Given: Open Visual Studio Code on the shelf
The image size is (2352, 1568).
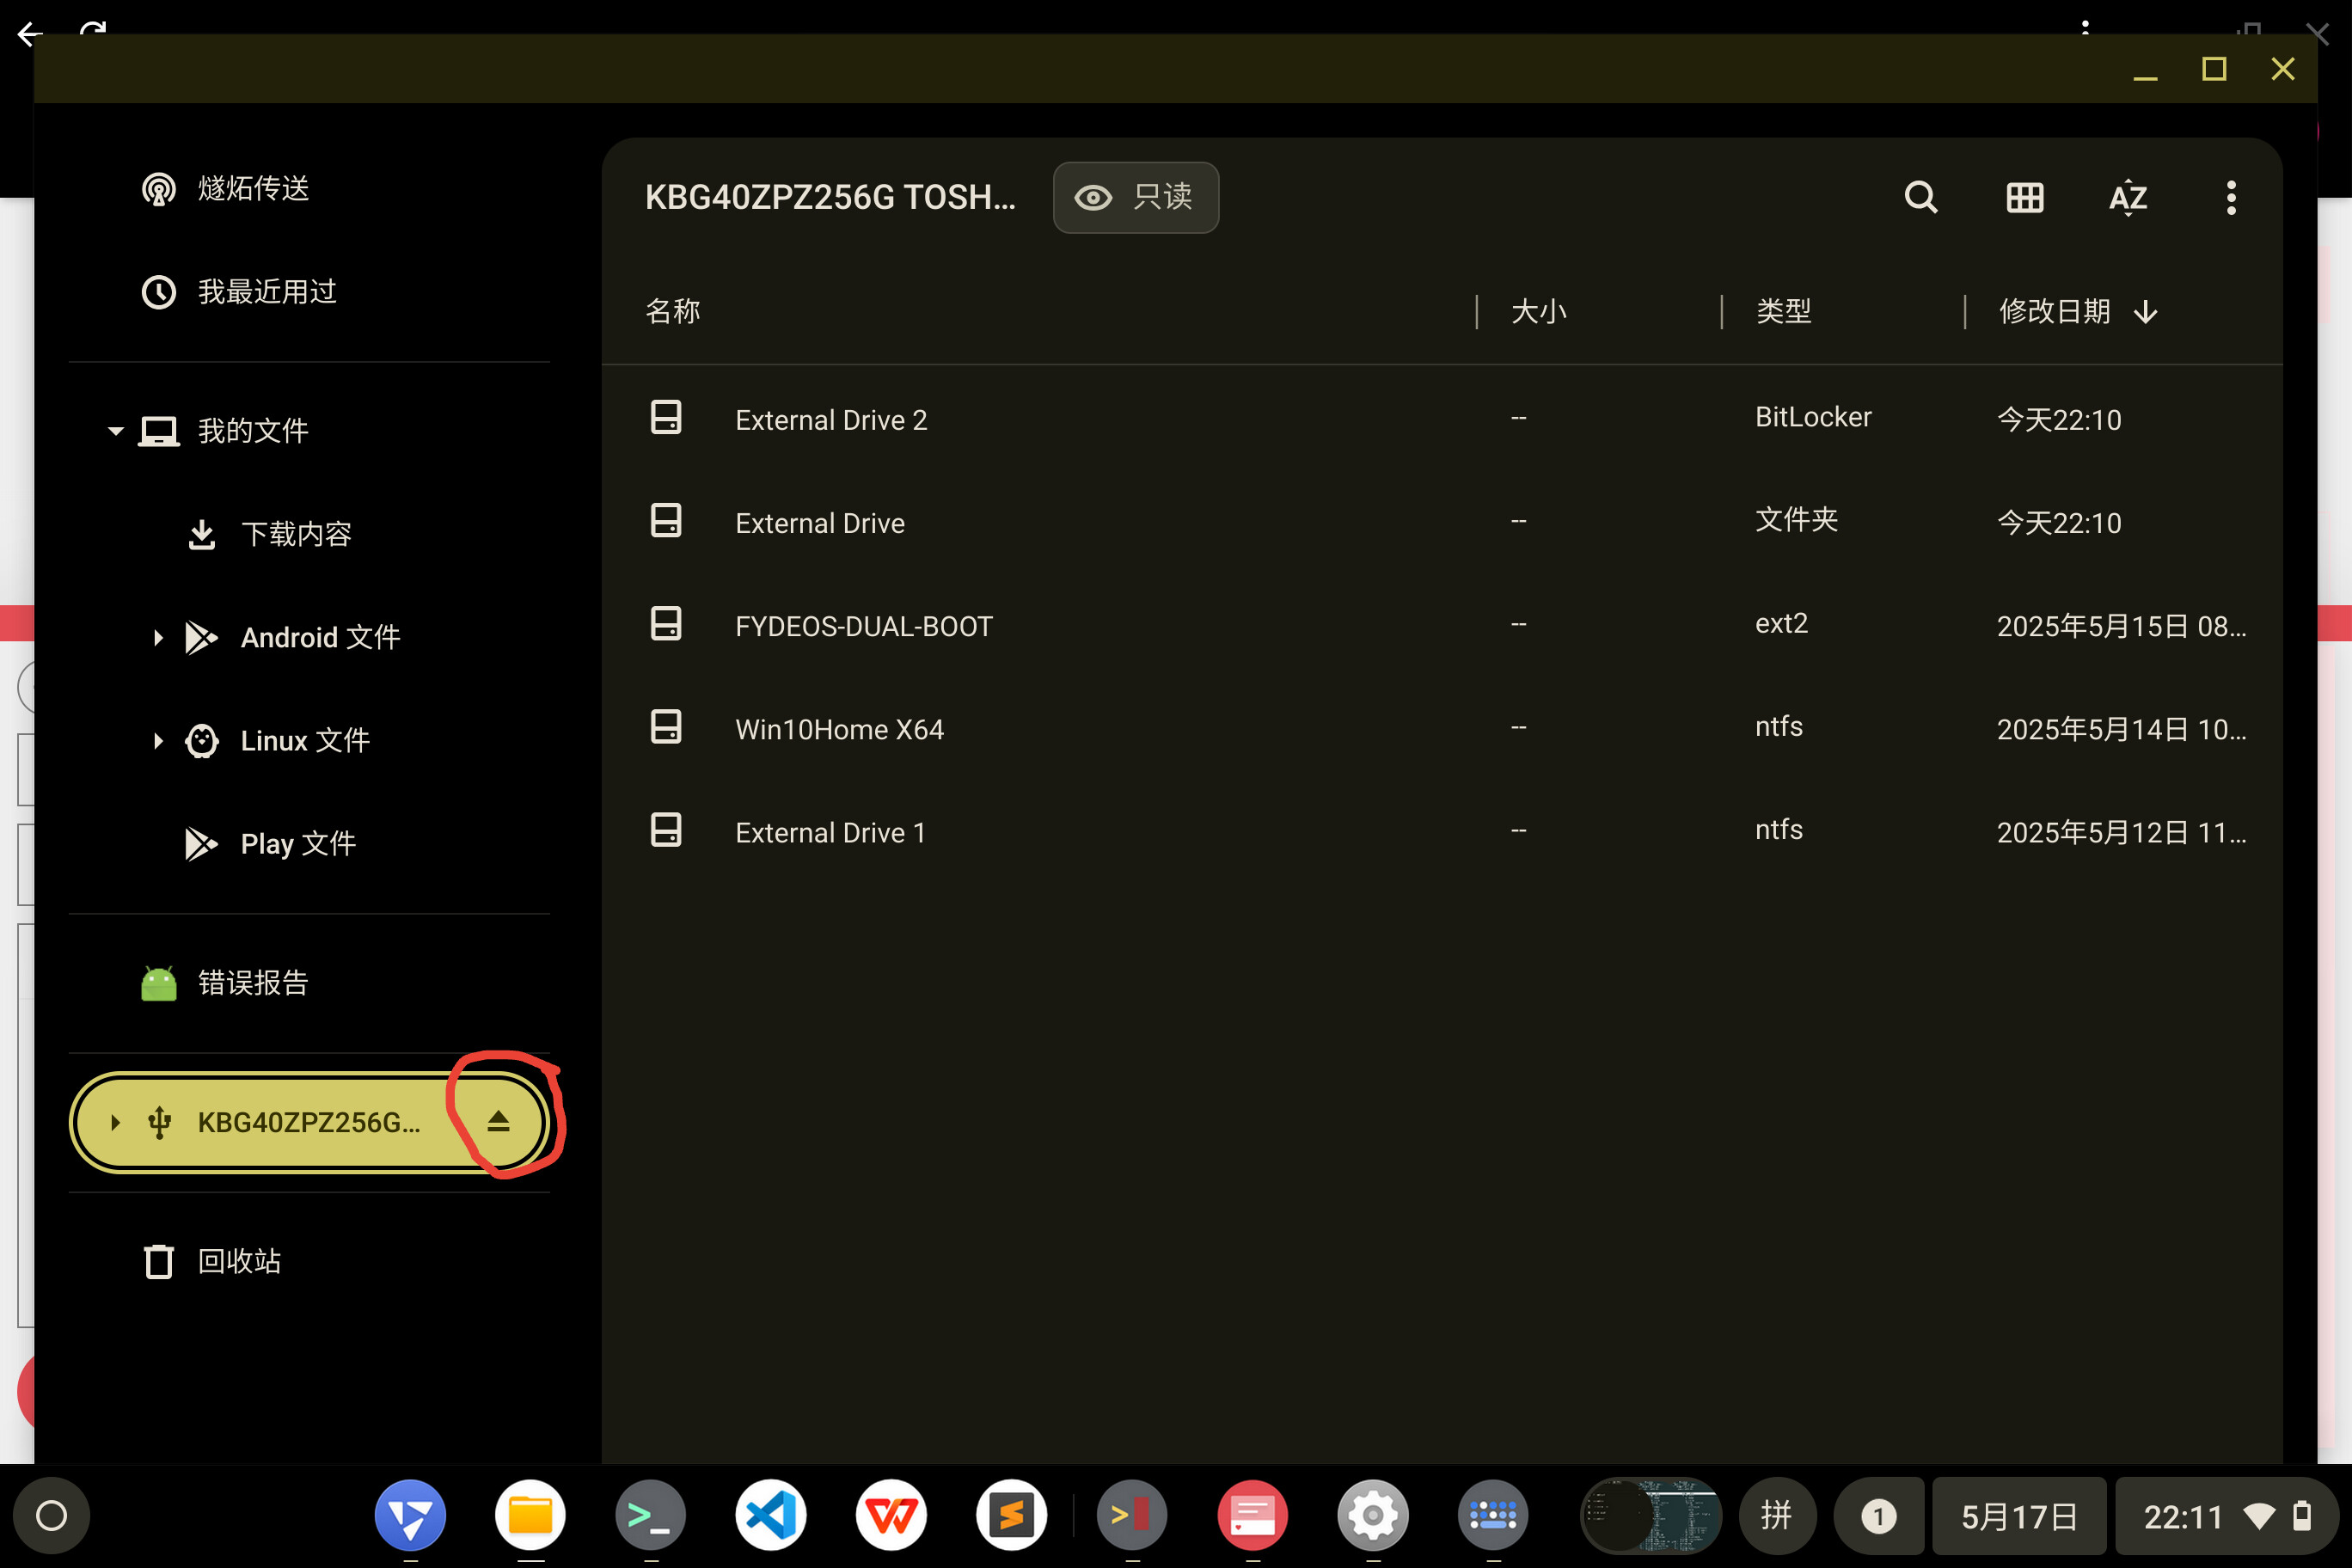Looking at the screenshot, I should pyautogui.click(x=771, y=1516).
